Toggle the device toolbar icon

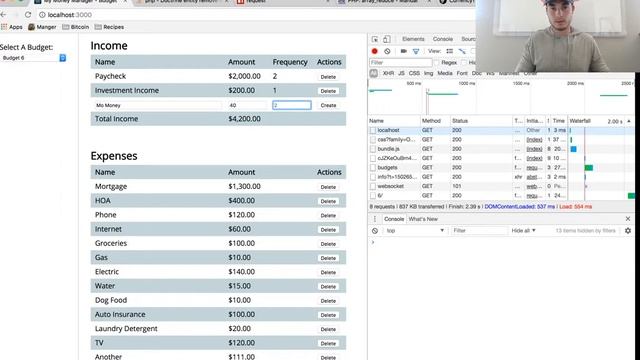(387, 39)
